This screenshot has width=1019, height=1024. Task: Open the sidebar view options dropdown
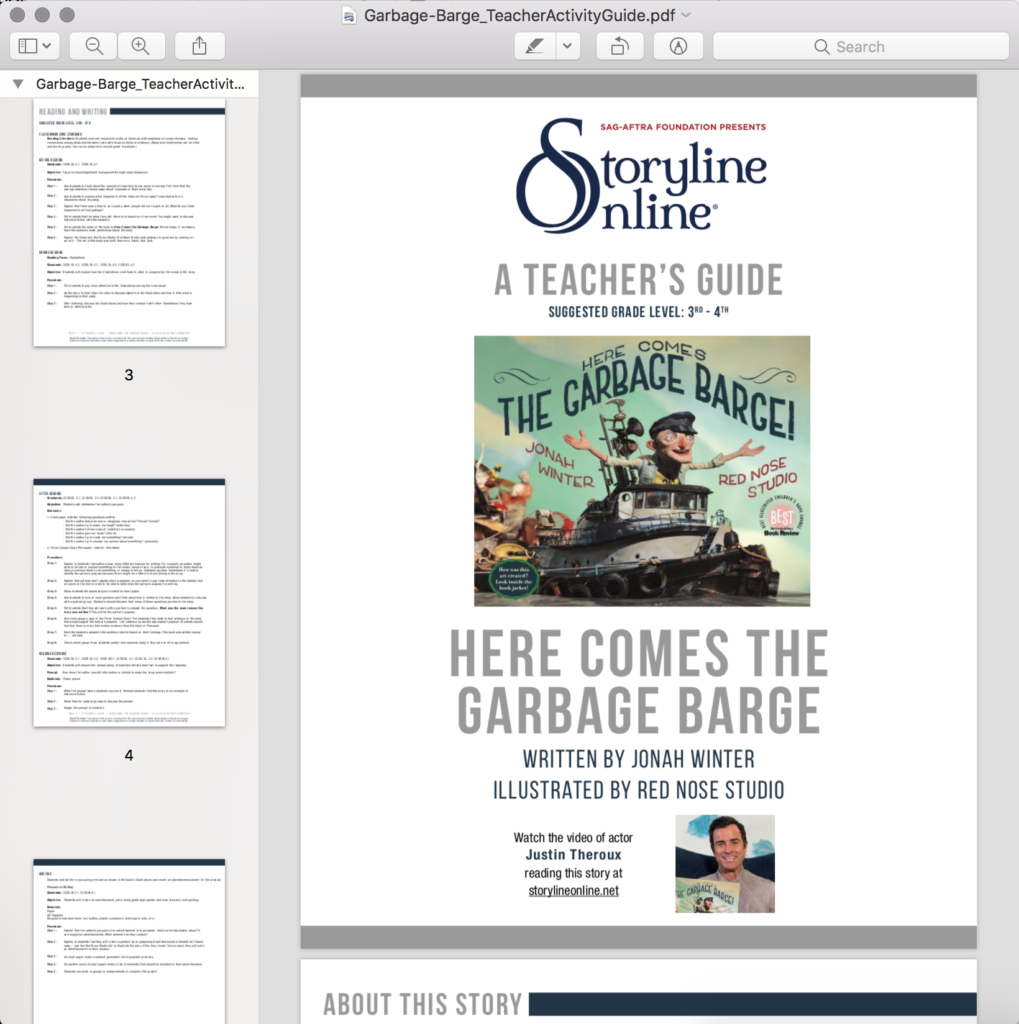pyautogui.click(x=36, y=46)
